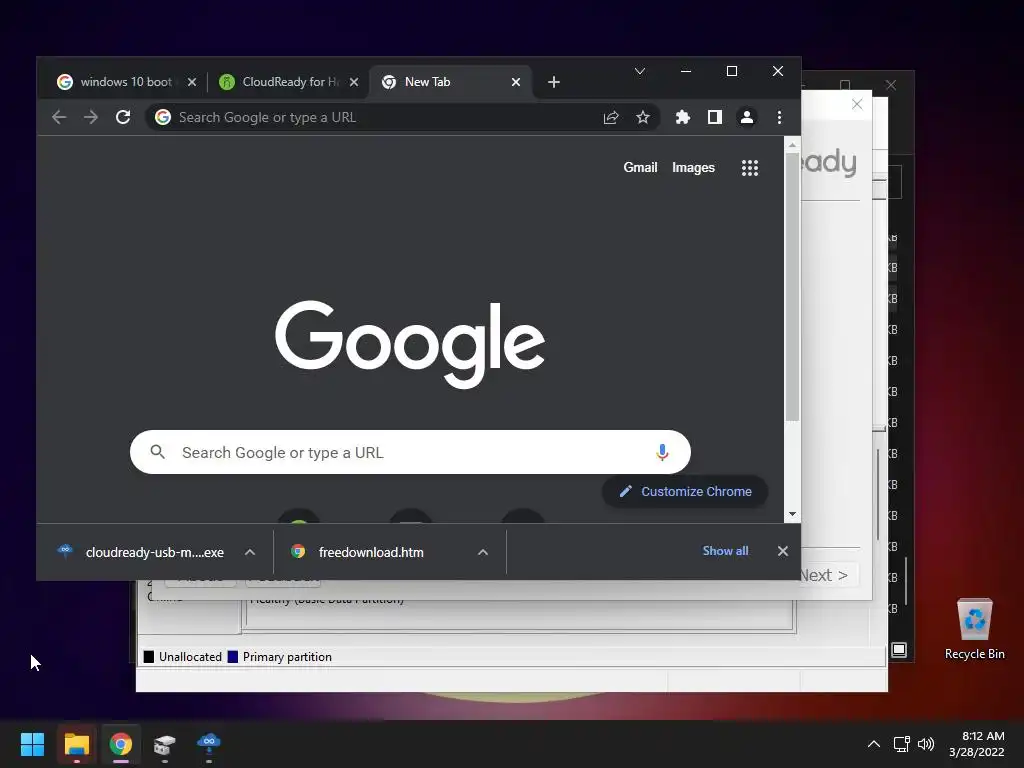Click Next in the CloudReady installer window

click(828, 575)
